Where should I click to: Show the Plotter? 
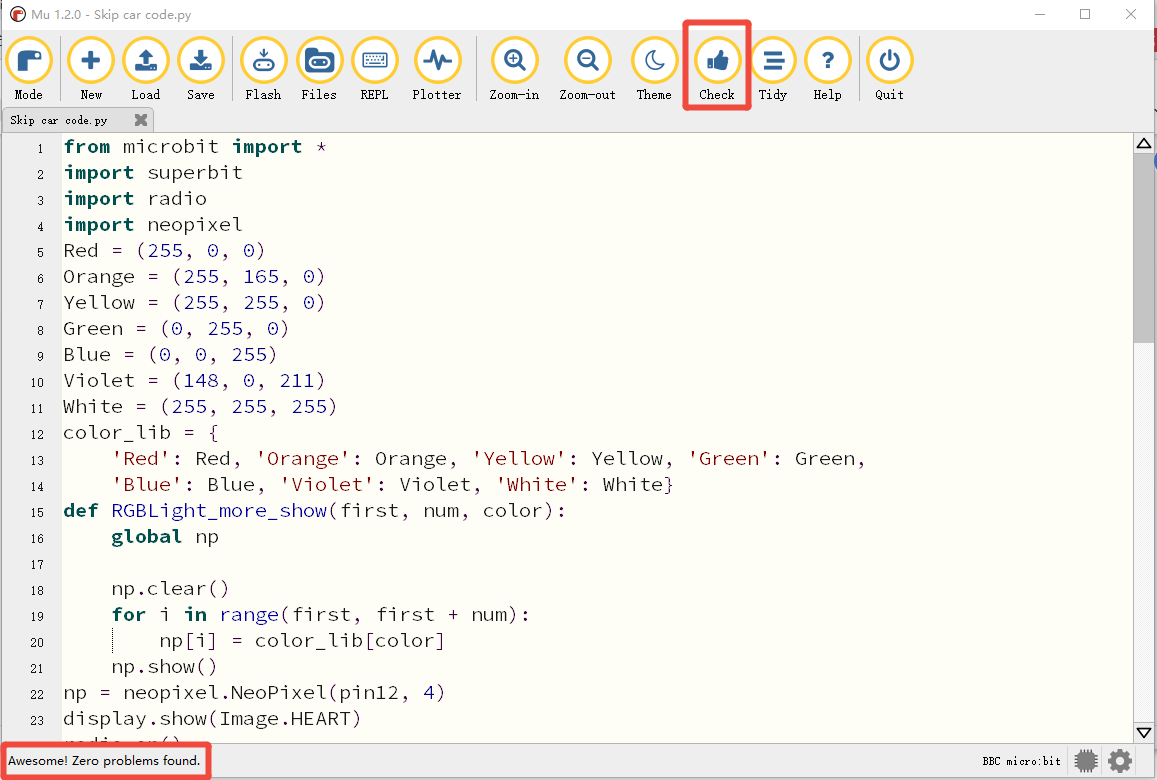(x=437, y=69)
